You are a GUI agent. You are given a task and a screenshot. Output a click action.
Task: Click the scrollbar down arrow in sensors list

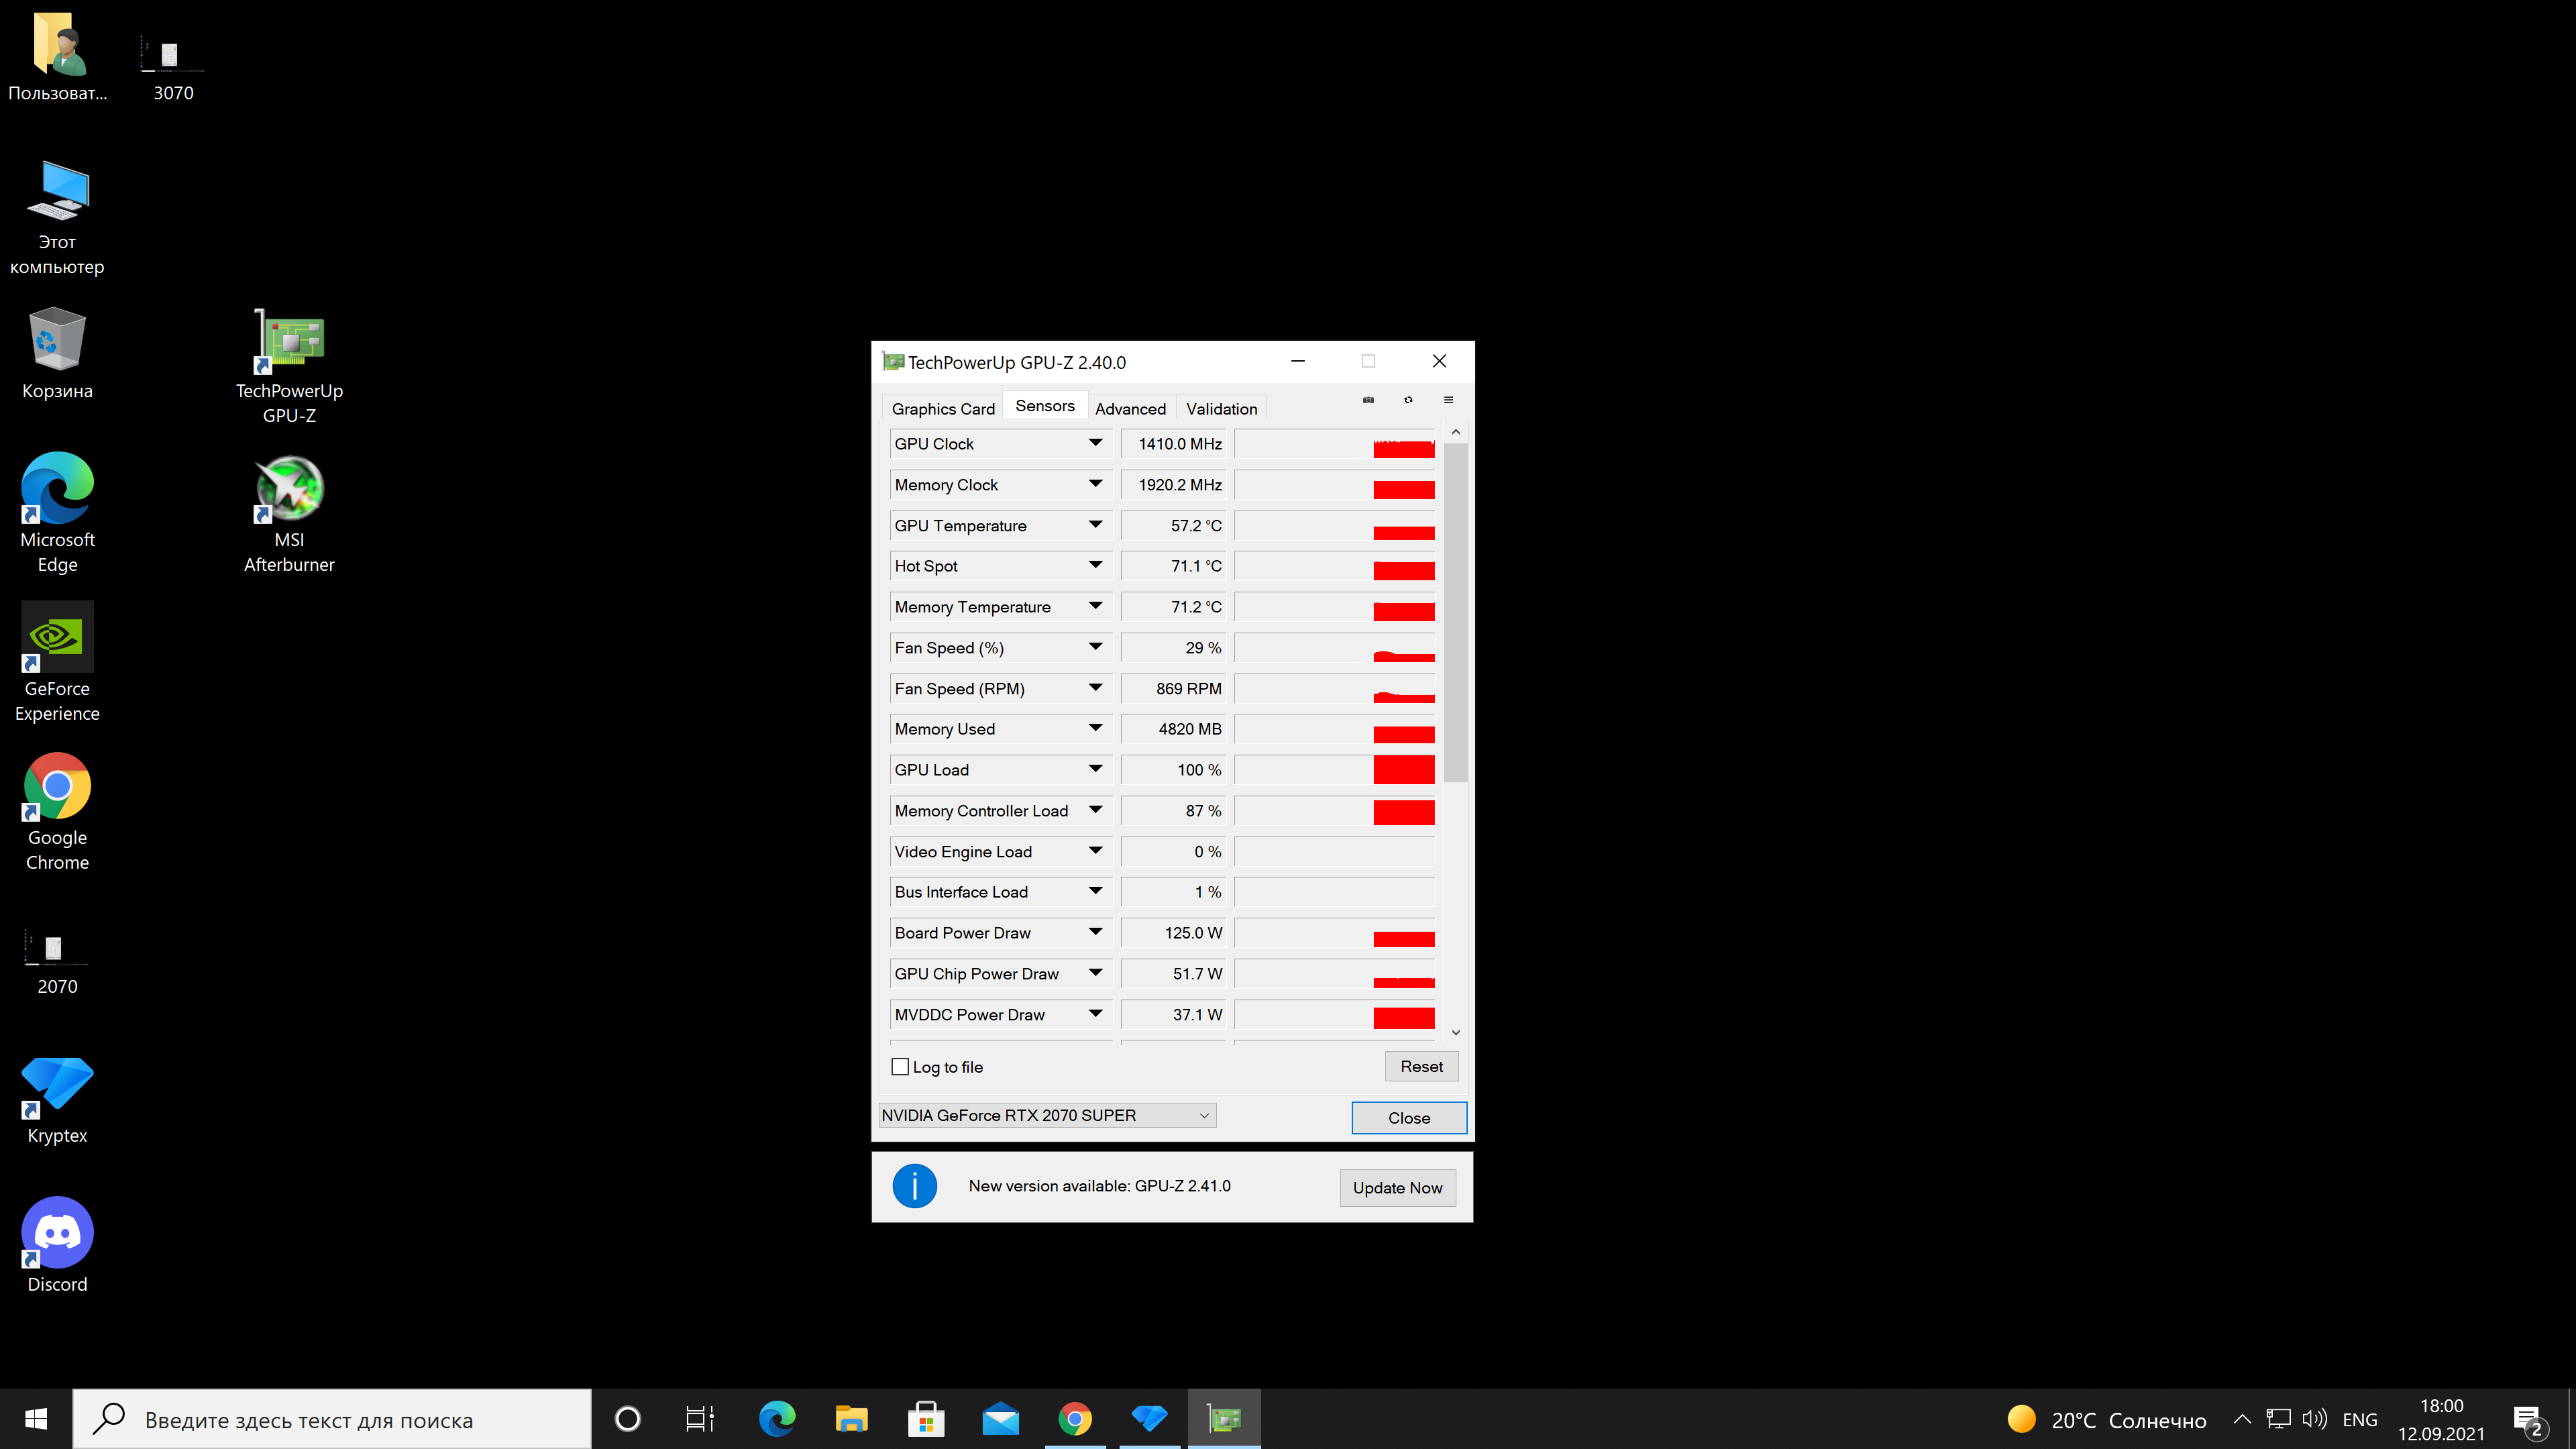point(1456,1032)
